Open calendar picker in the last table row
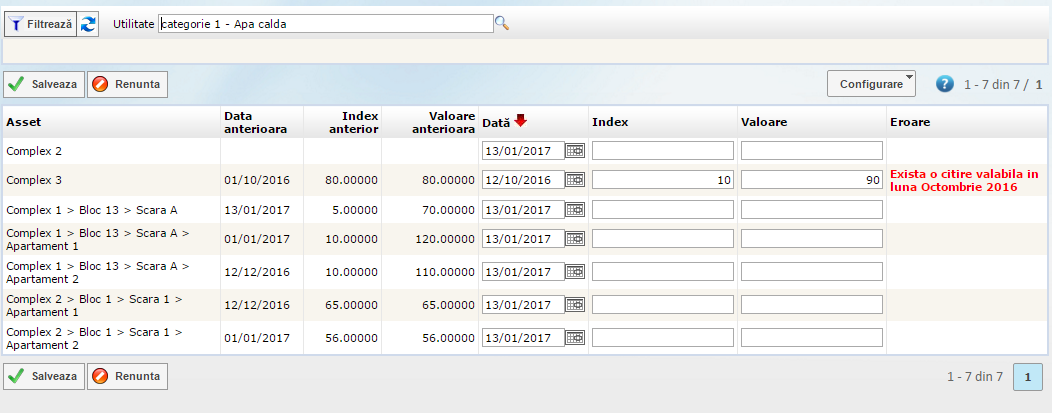Image resolution: width=1052 pixels, height=413 pixels. [x=575, y=338]
